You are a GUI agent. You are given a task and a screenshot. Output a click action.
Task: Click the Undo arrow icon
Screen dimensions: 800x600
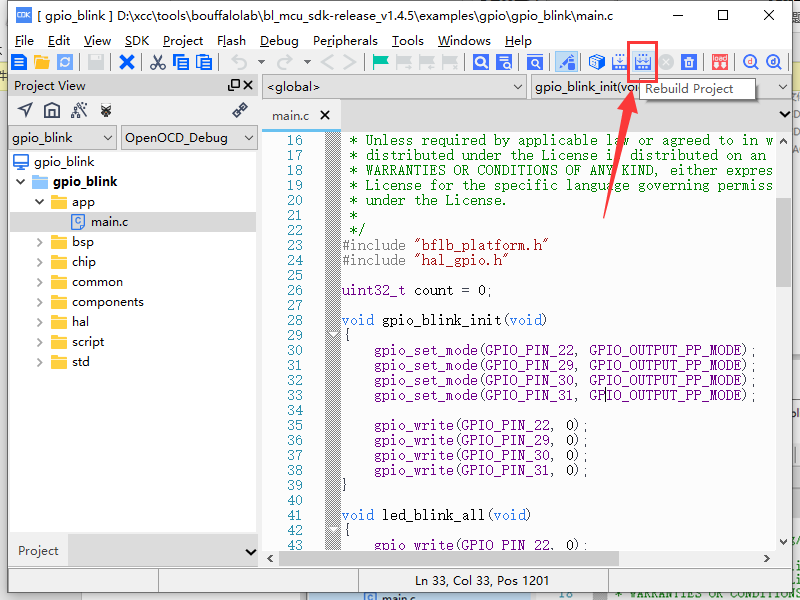(x=239, y=62)
